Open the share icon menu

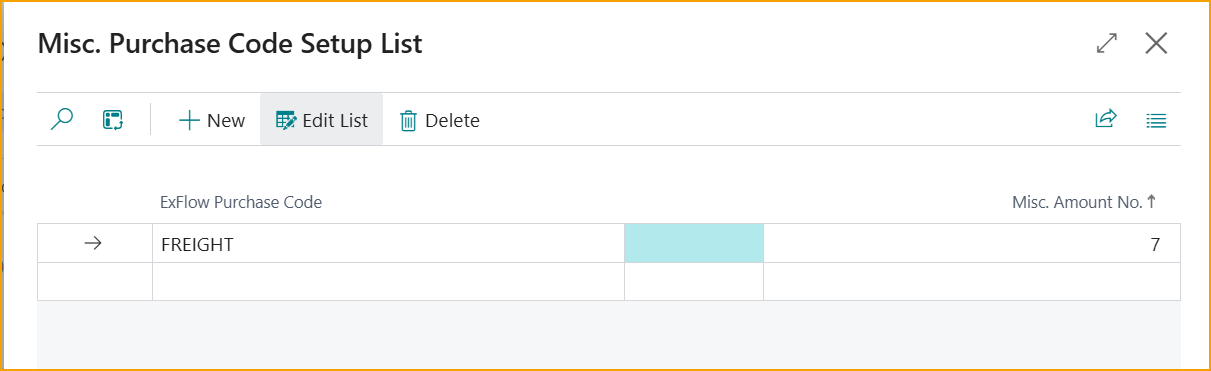point(1105,120)
